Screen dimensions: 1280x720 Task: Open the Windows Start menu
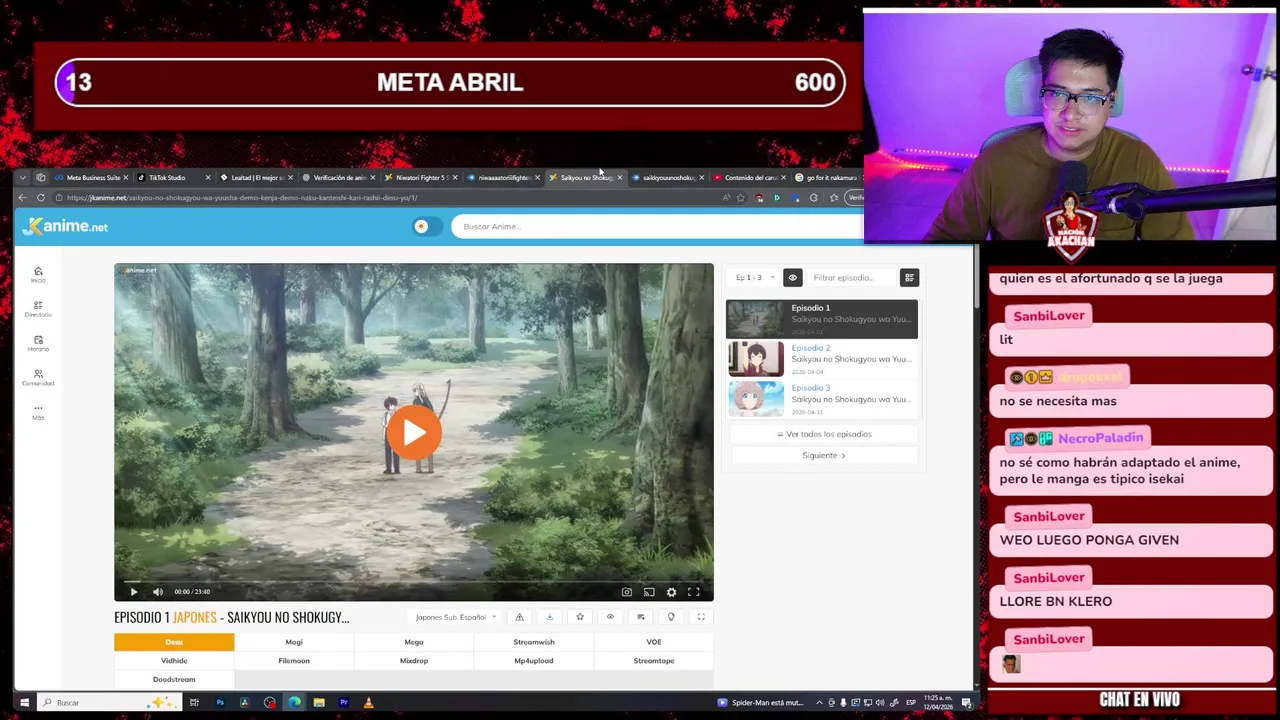24,703
